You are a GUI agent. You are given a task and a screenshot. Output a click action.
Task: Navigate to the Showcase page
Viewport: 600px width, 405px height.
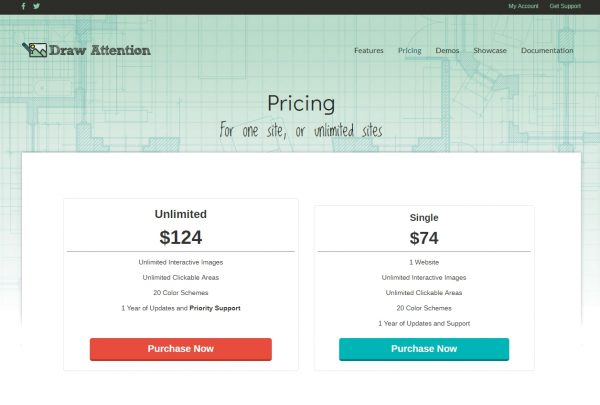click(490, 50)
